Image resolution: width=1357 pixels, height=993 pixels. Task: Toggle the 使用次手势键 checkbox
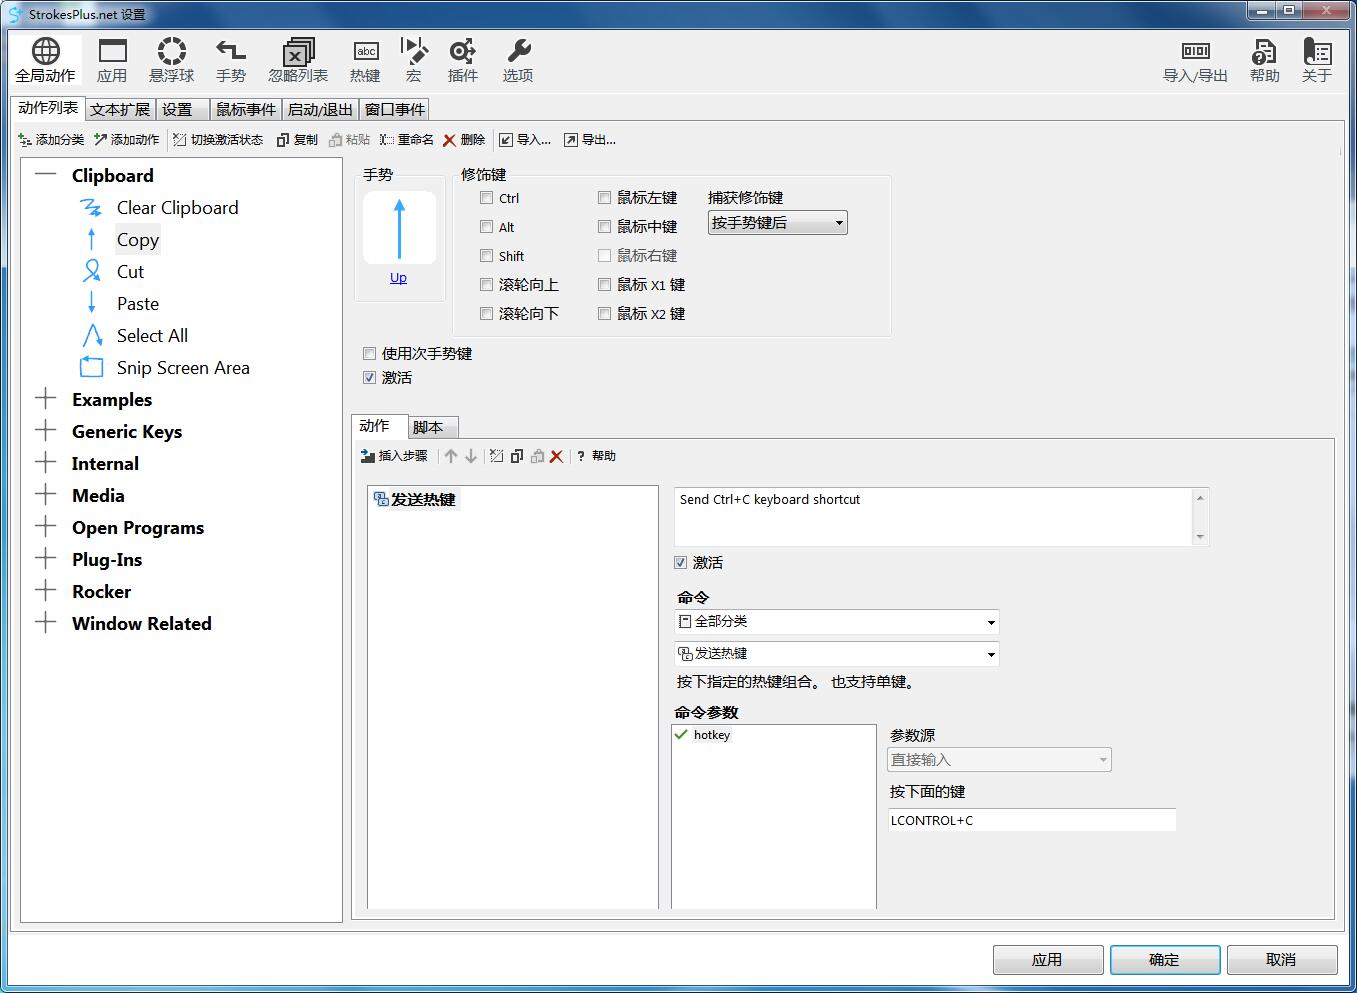[x=370, y=353]
